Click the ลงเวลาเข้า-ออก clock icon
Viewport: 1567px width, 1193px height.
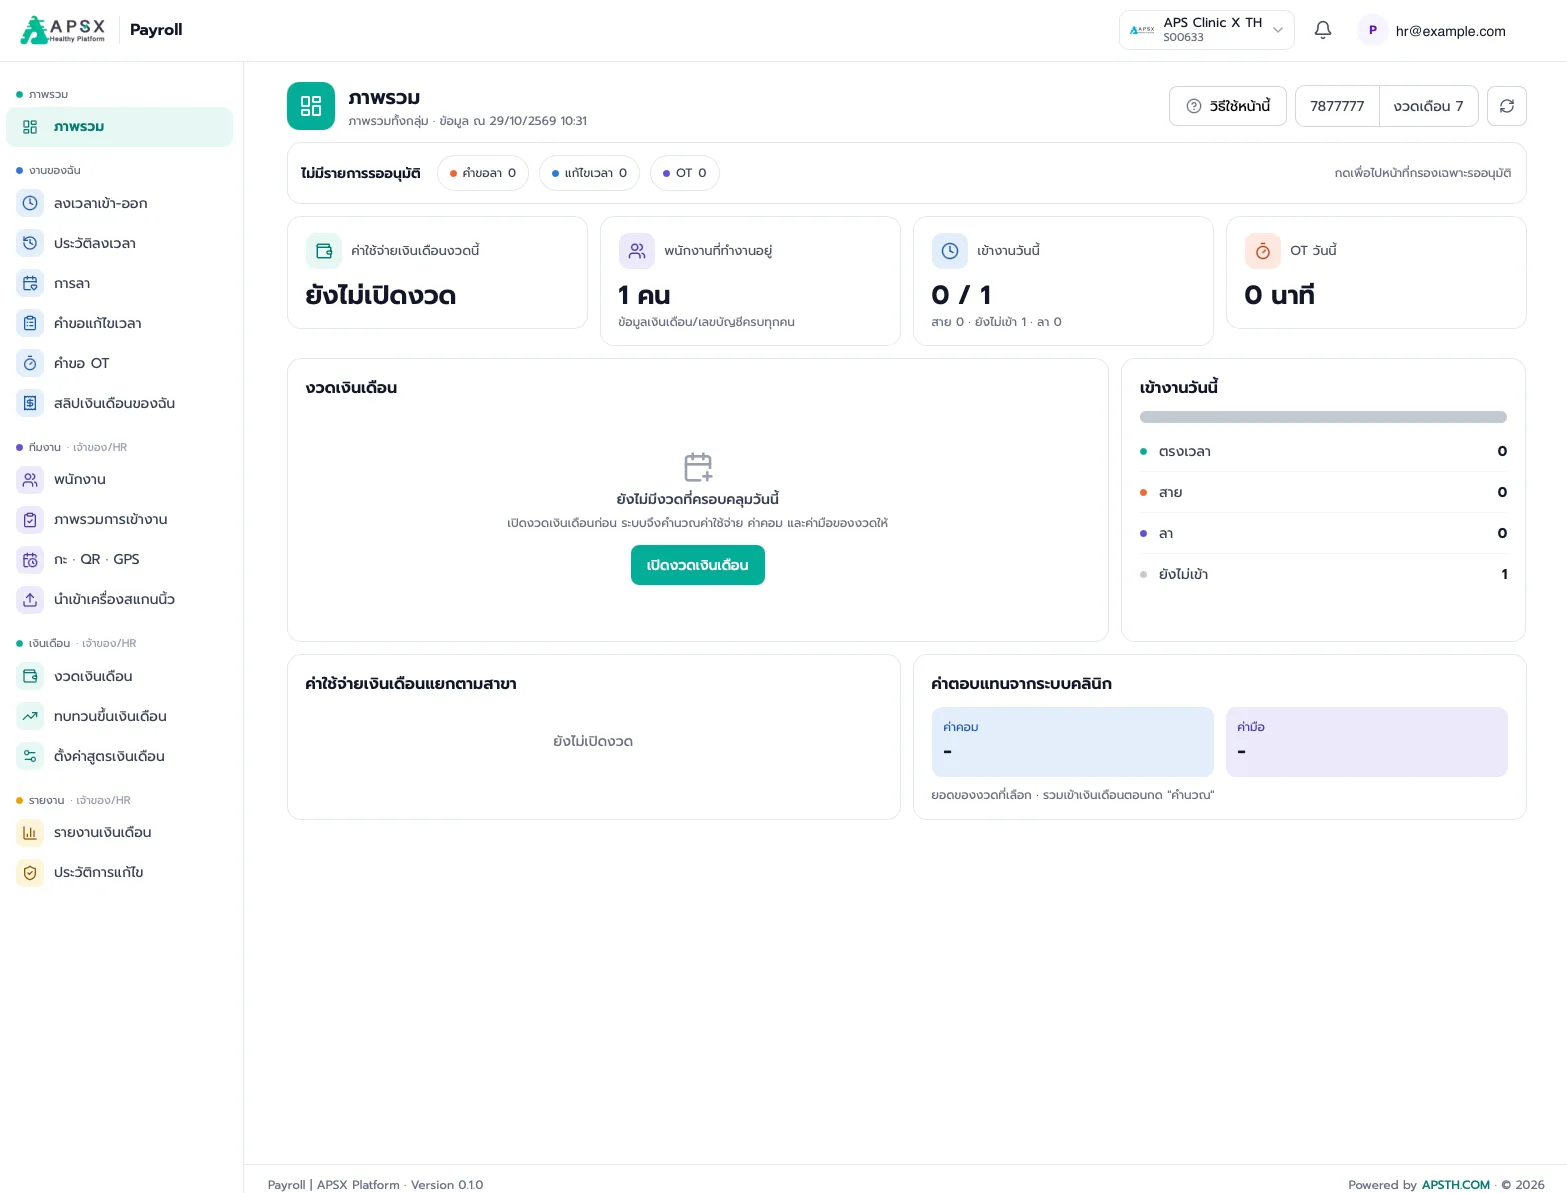pyautogui.click(x=30, y=203)
